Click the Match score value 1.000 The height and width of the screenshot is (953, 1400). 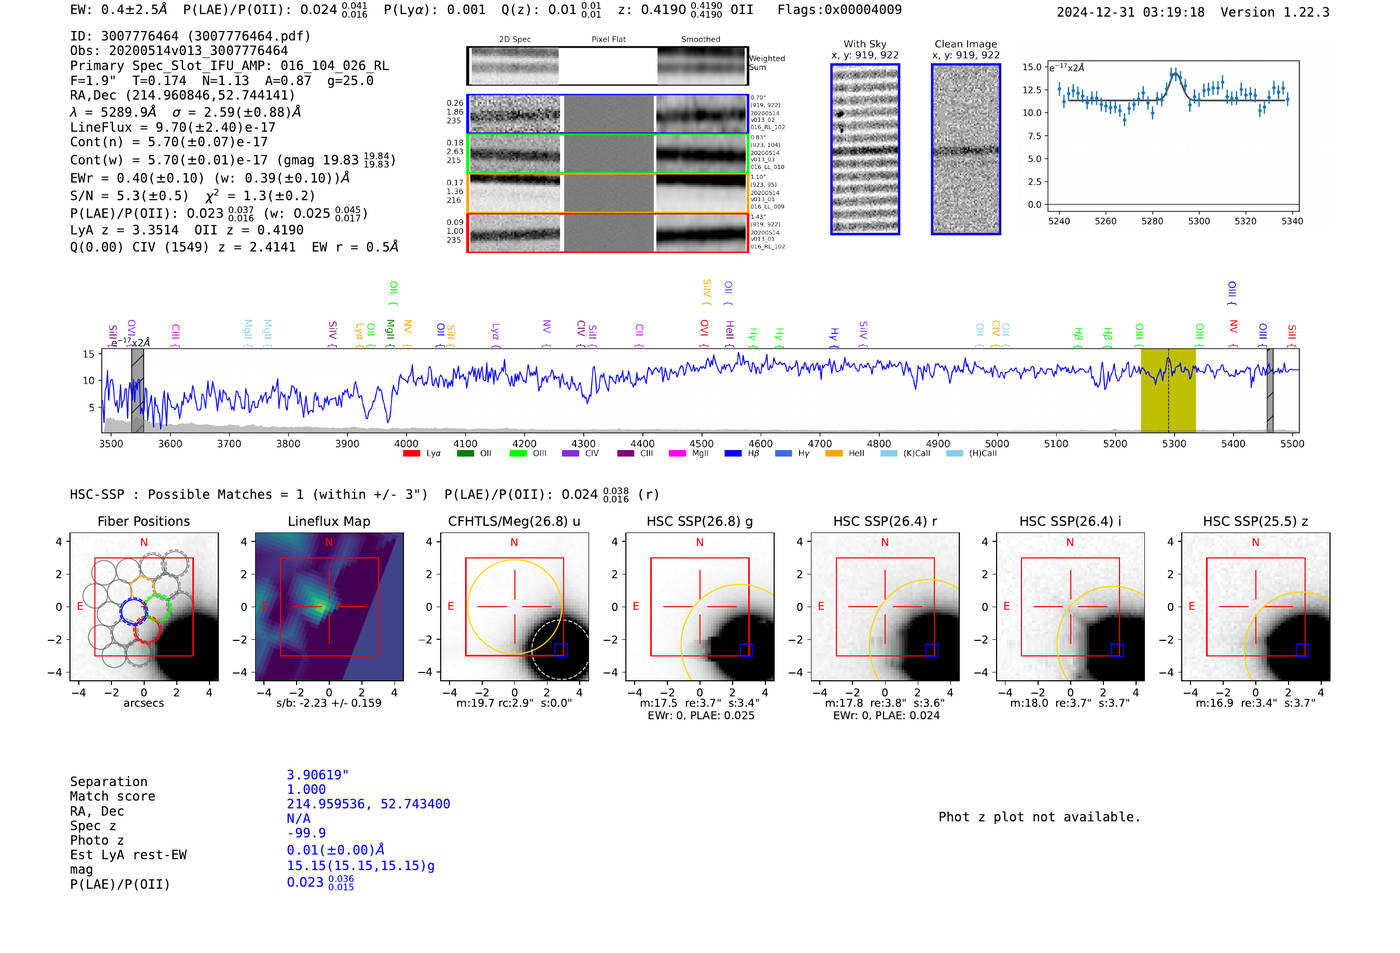306,789
